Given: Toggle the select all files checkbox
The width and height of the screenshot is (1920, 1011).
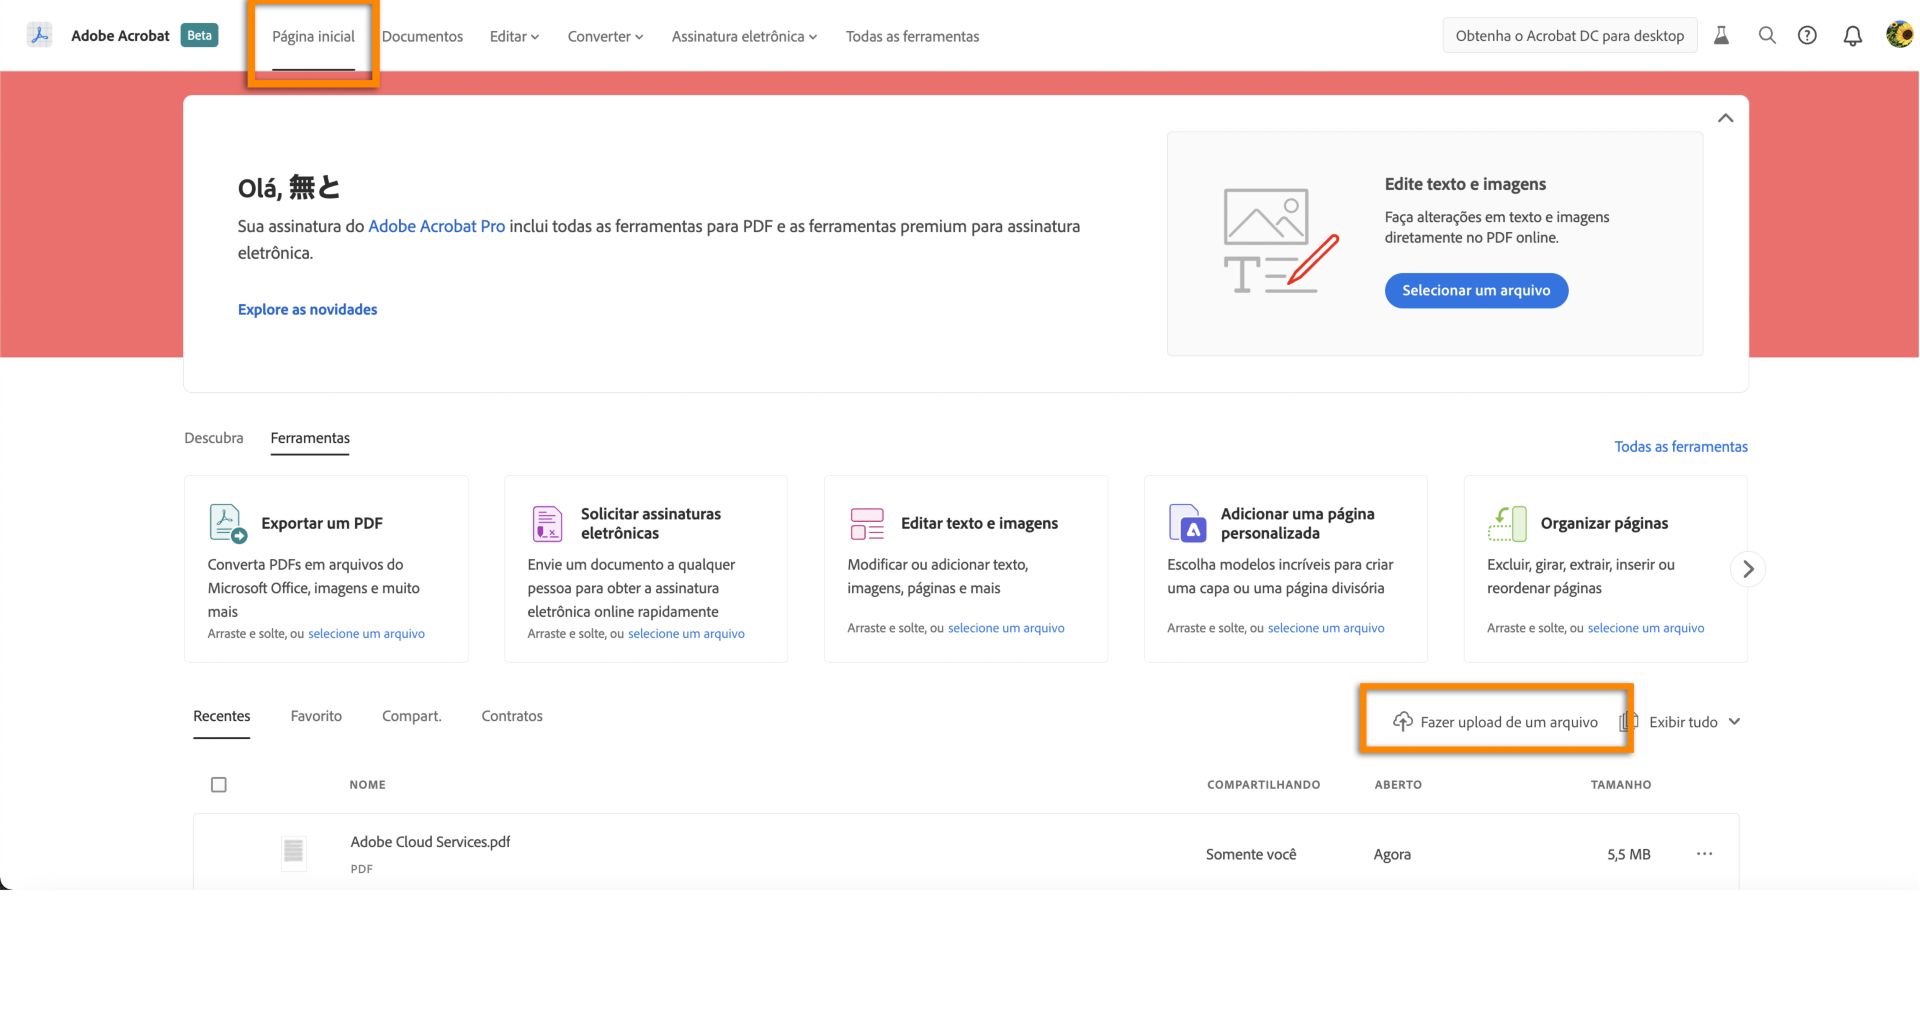Looking at the screenshot, I should pyautogui.click(x=219, y=785).
